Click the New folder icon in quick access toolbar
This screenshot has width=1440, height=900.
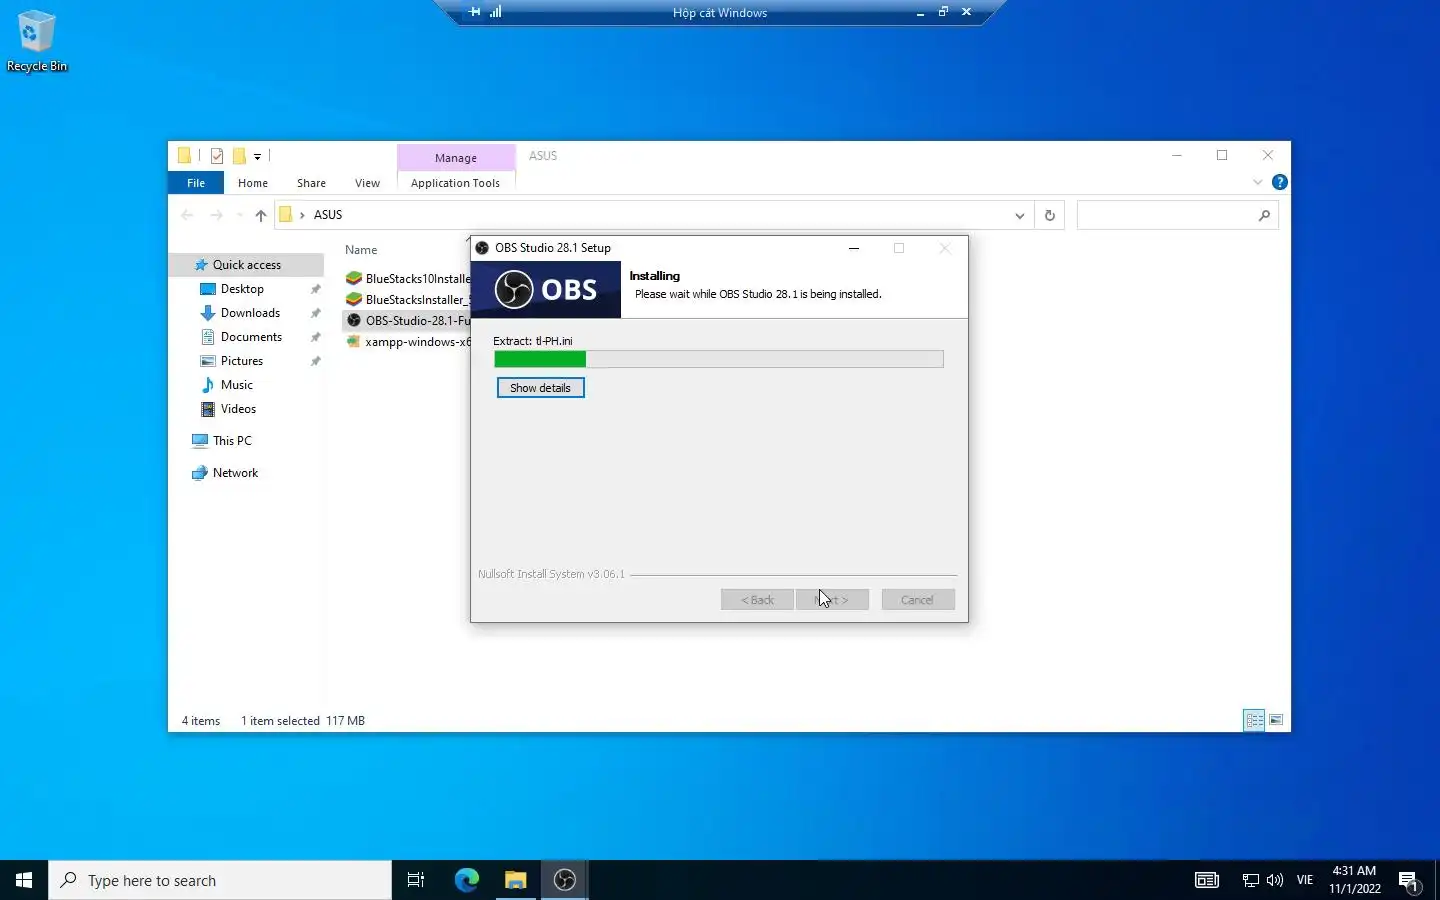pyautogui.click(x=239, y=155)
